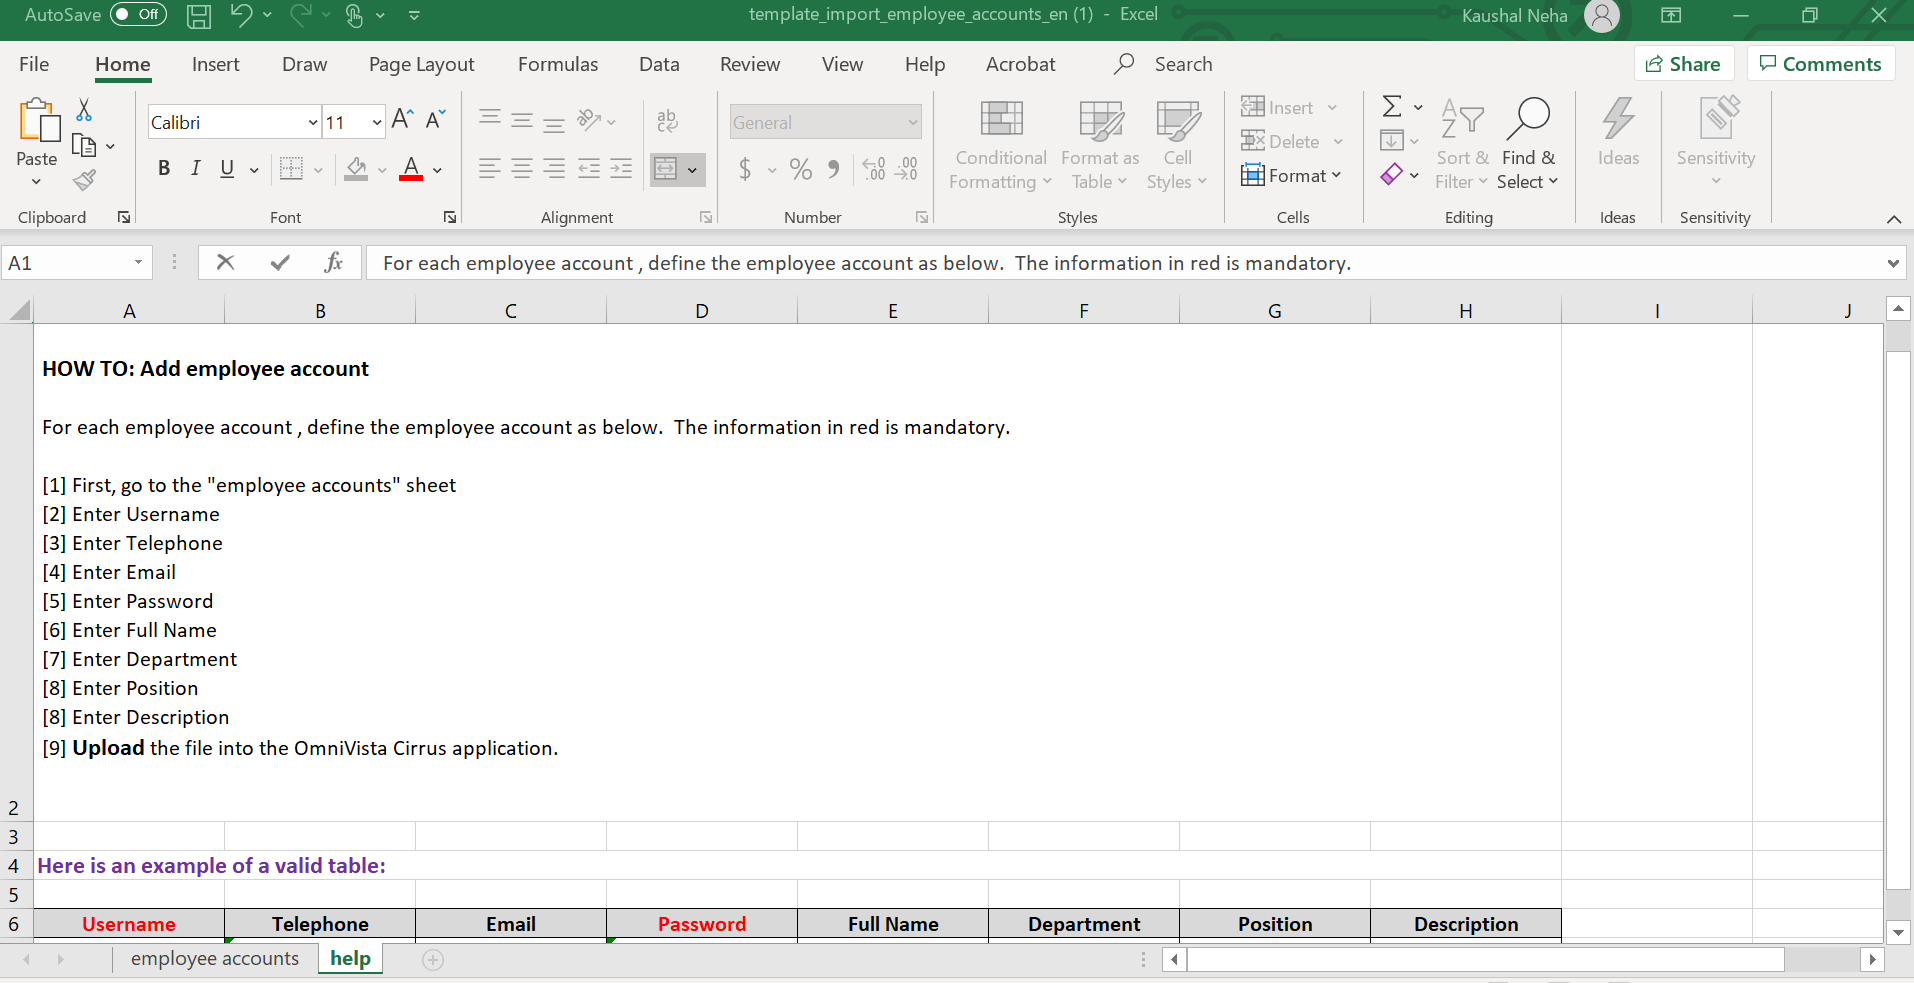The height and width of the screenshot is (983, 1914).
Task: Click the Increase Decimal icon
Action: point(874,169)
